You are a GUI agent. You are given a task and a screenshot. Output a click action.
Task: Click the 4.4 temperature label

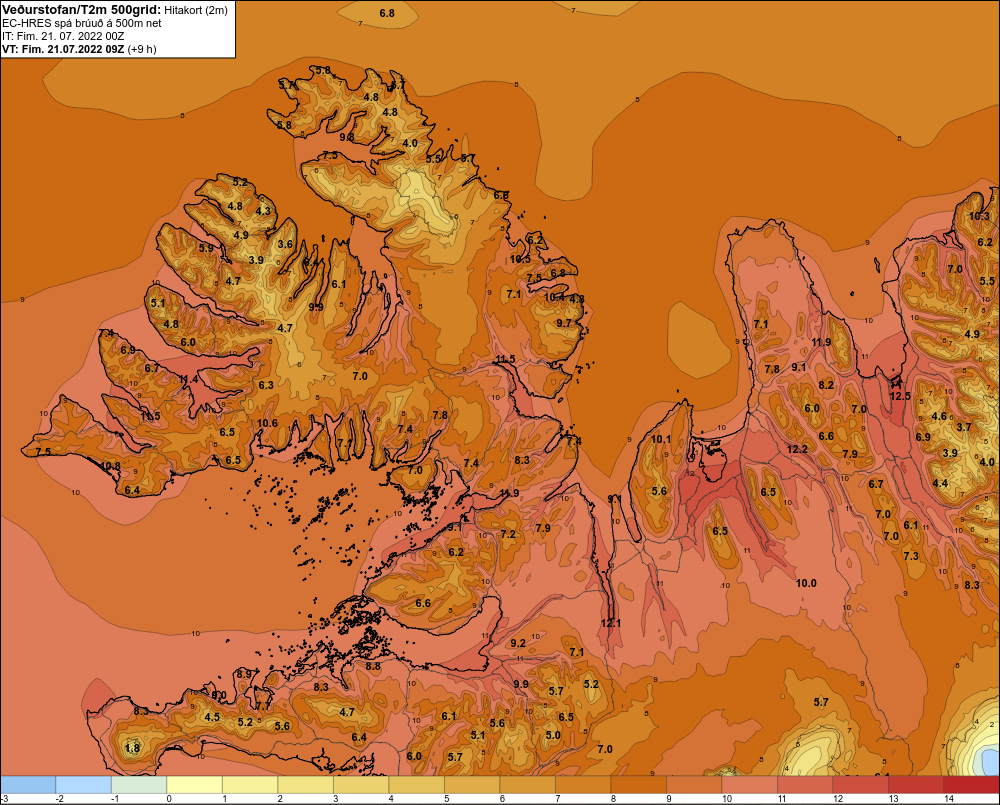940,483
